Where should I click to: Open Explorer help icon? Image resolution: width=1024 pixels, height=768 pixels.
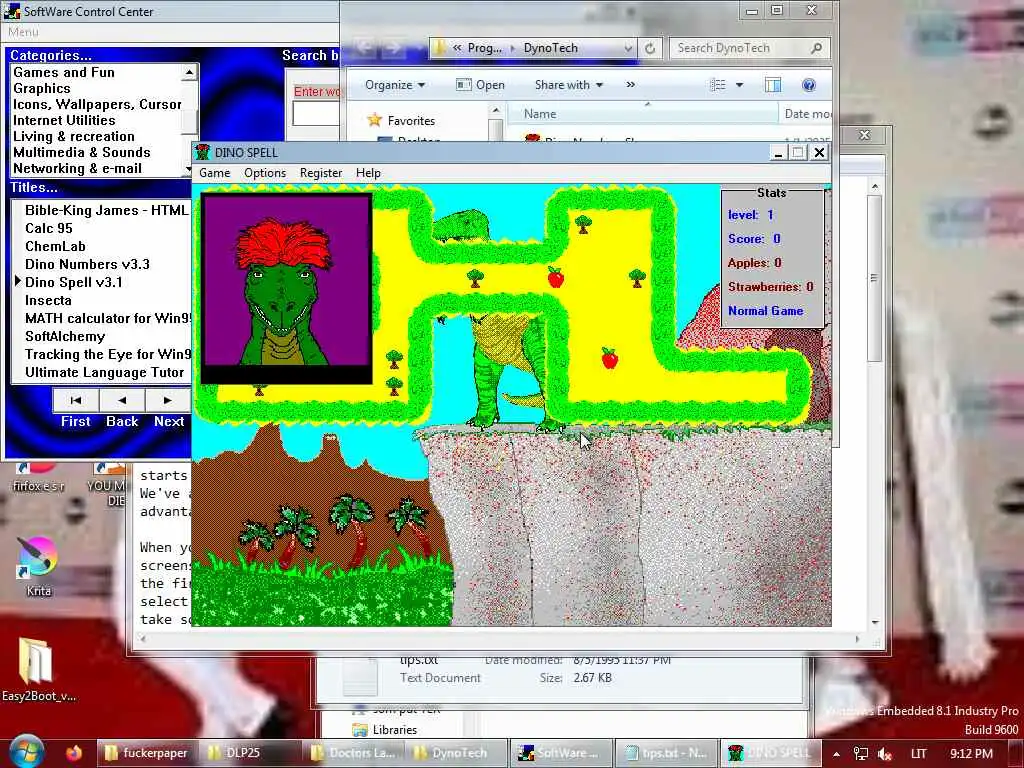pyautogui.click(x=808, y=85)
